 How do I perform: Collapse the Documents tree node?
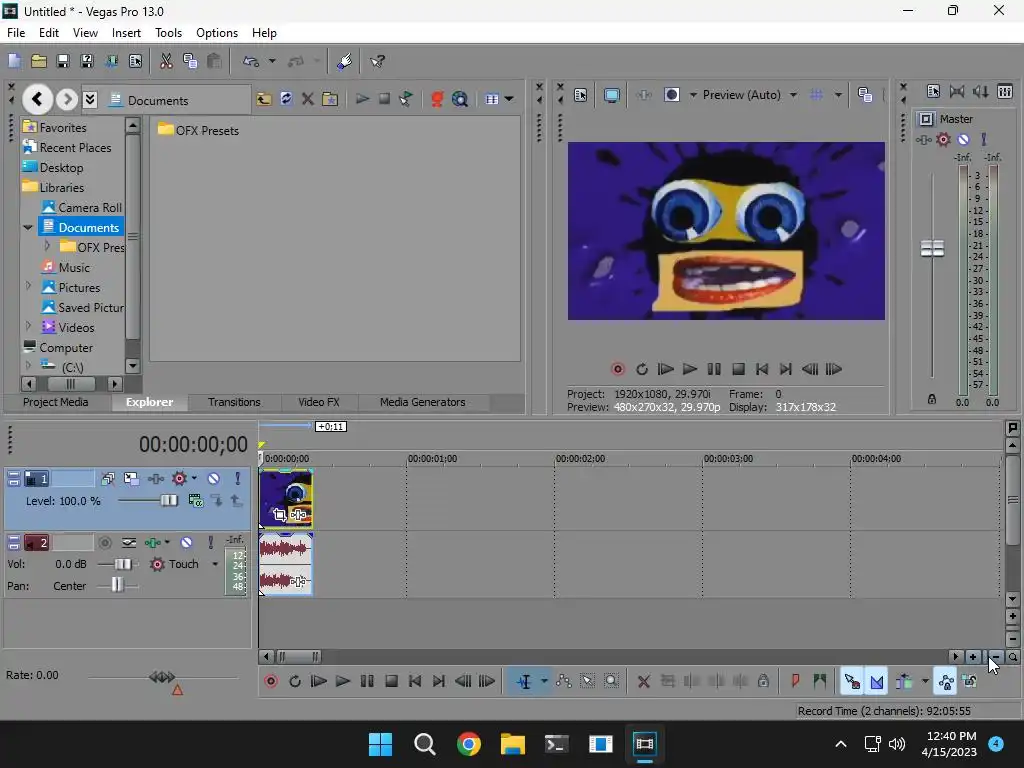pyautogui.click(x=28, y=227)
